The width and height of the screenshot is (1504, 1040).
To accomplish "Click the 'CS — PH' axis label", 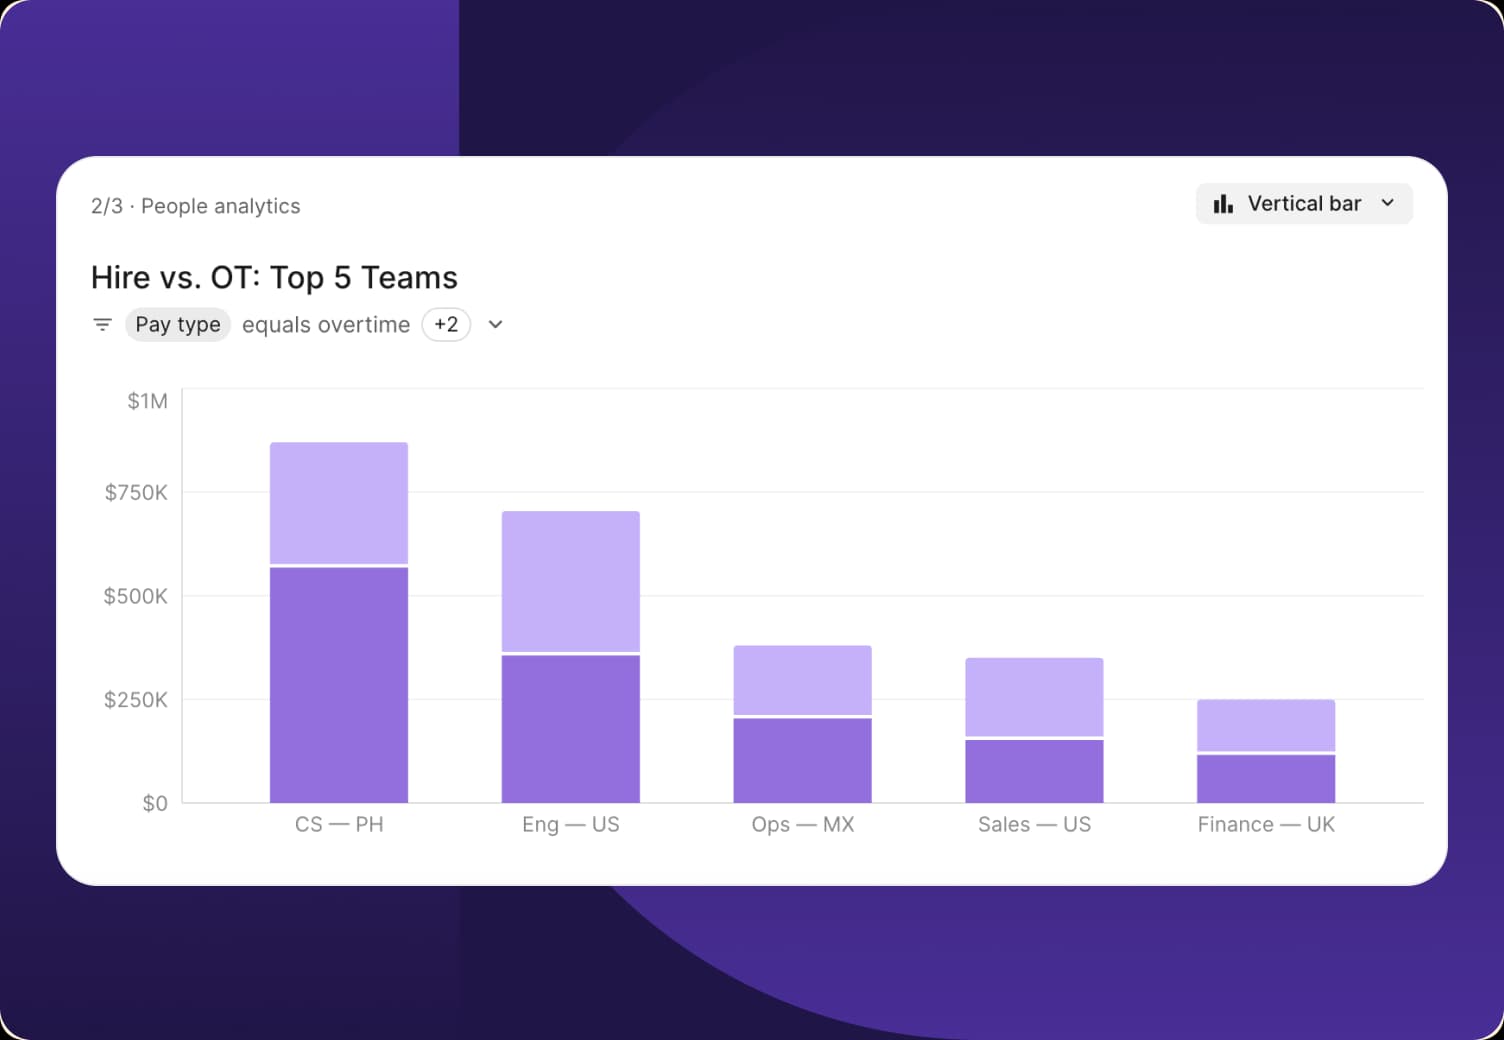I will click(339, 824).
